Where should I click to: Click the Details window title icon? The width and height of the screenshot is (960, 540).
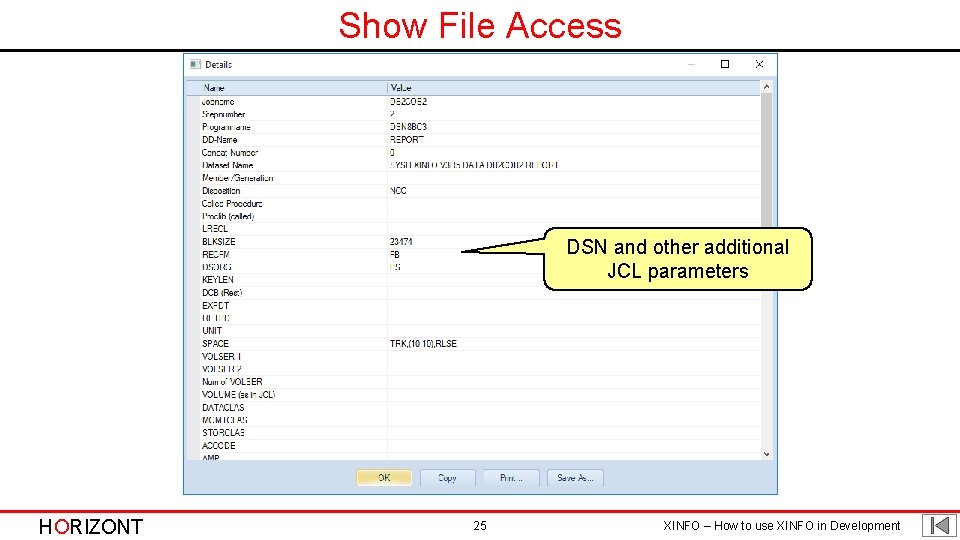(195, 64)
